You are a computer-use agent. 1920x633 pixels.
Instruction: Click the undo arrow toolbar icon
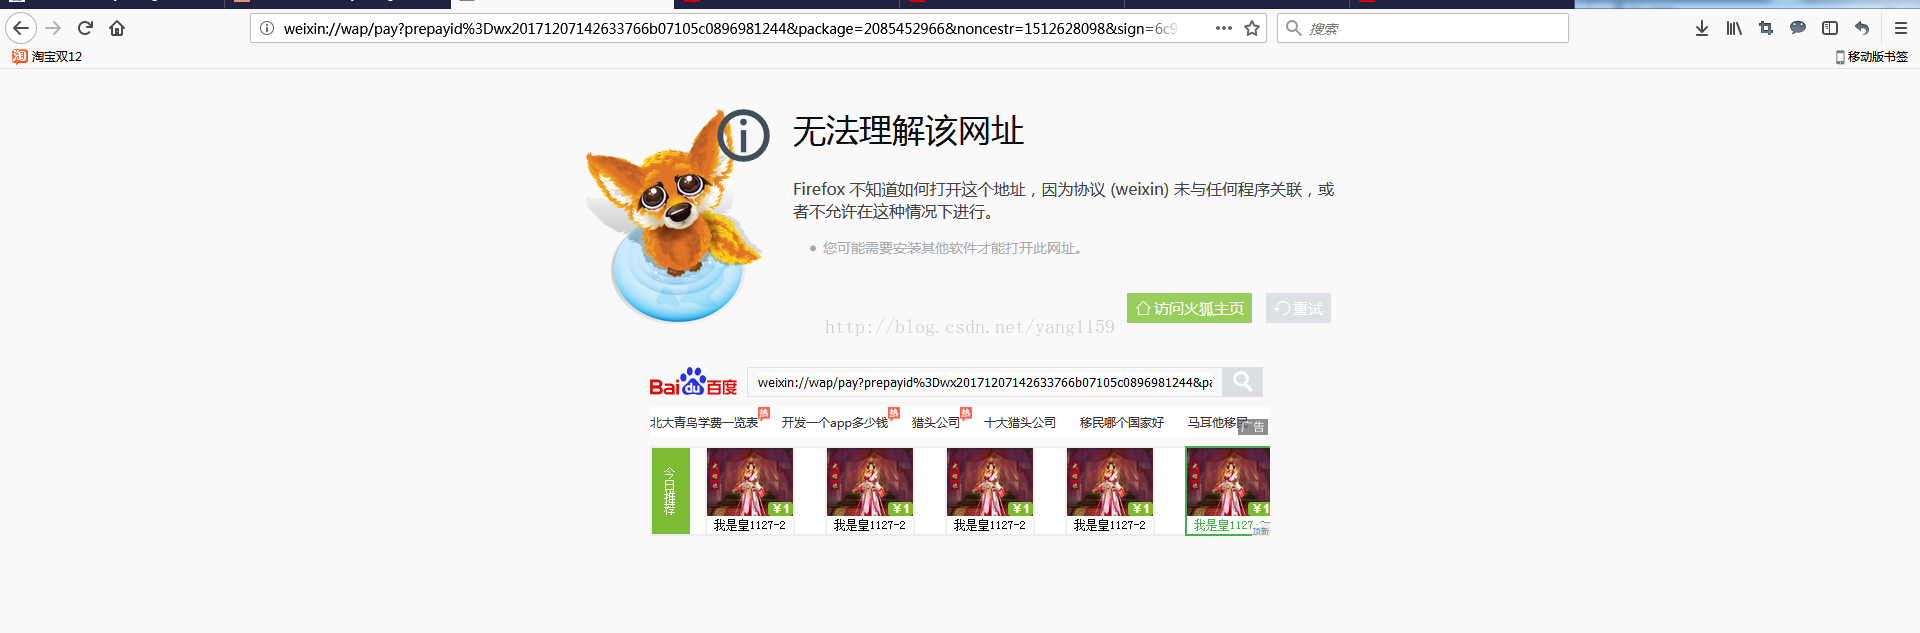pos(1862,28)
